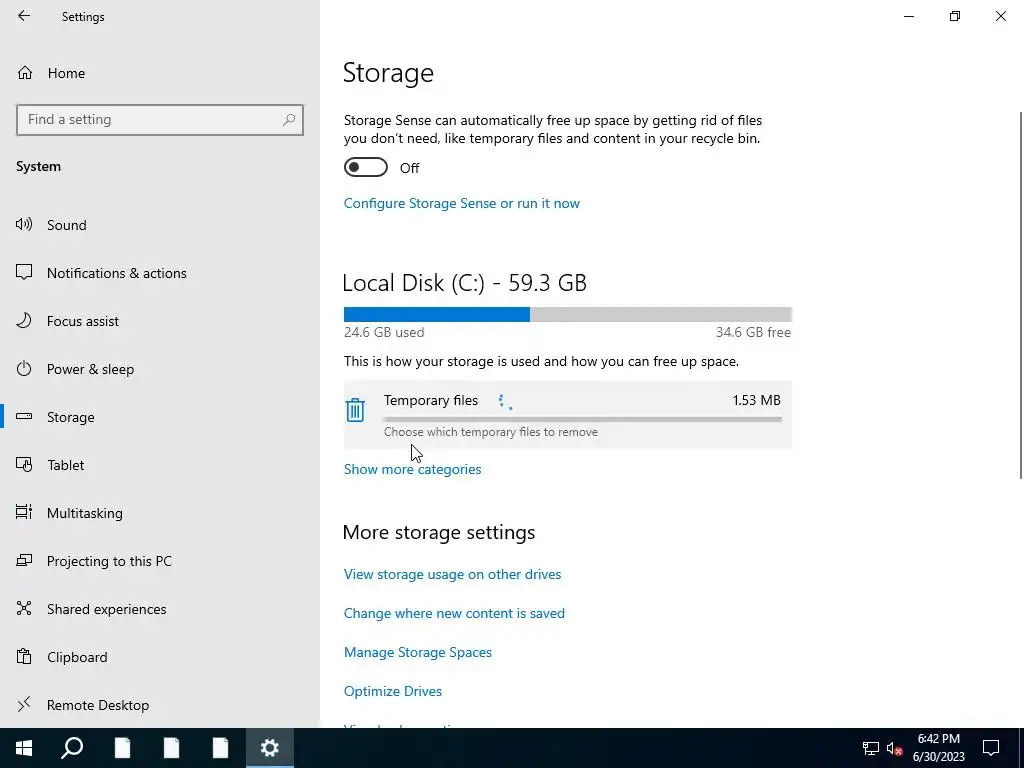Click the muted volume tray icon

(895, 748)
